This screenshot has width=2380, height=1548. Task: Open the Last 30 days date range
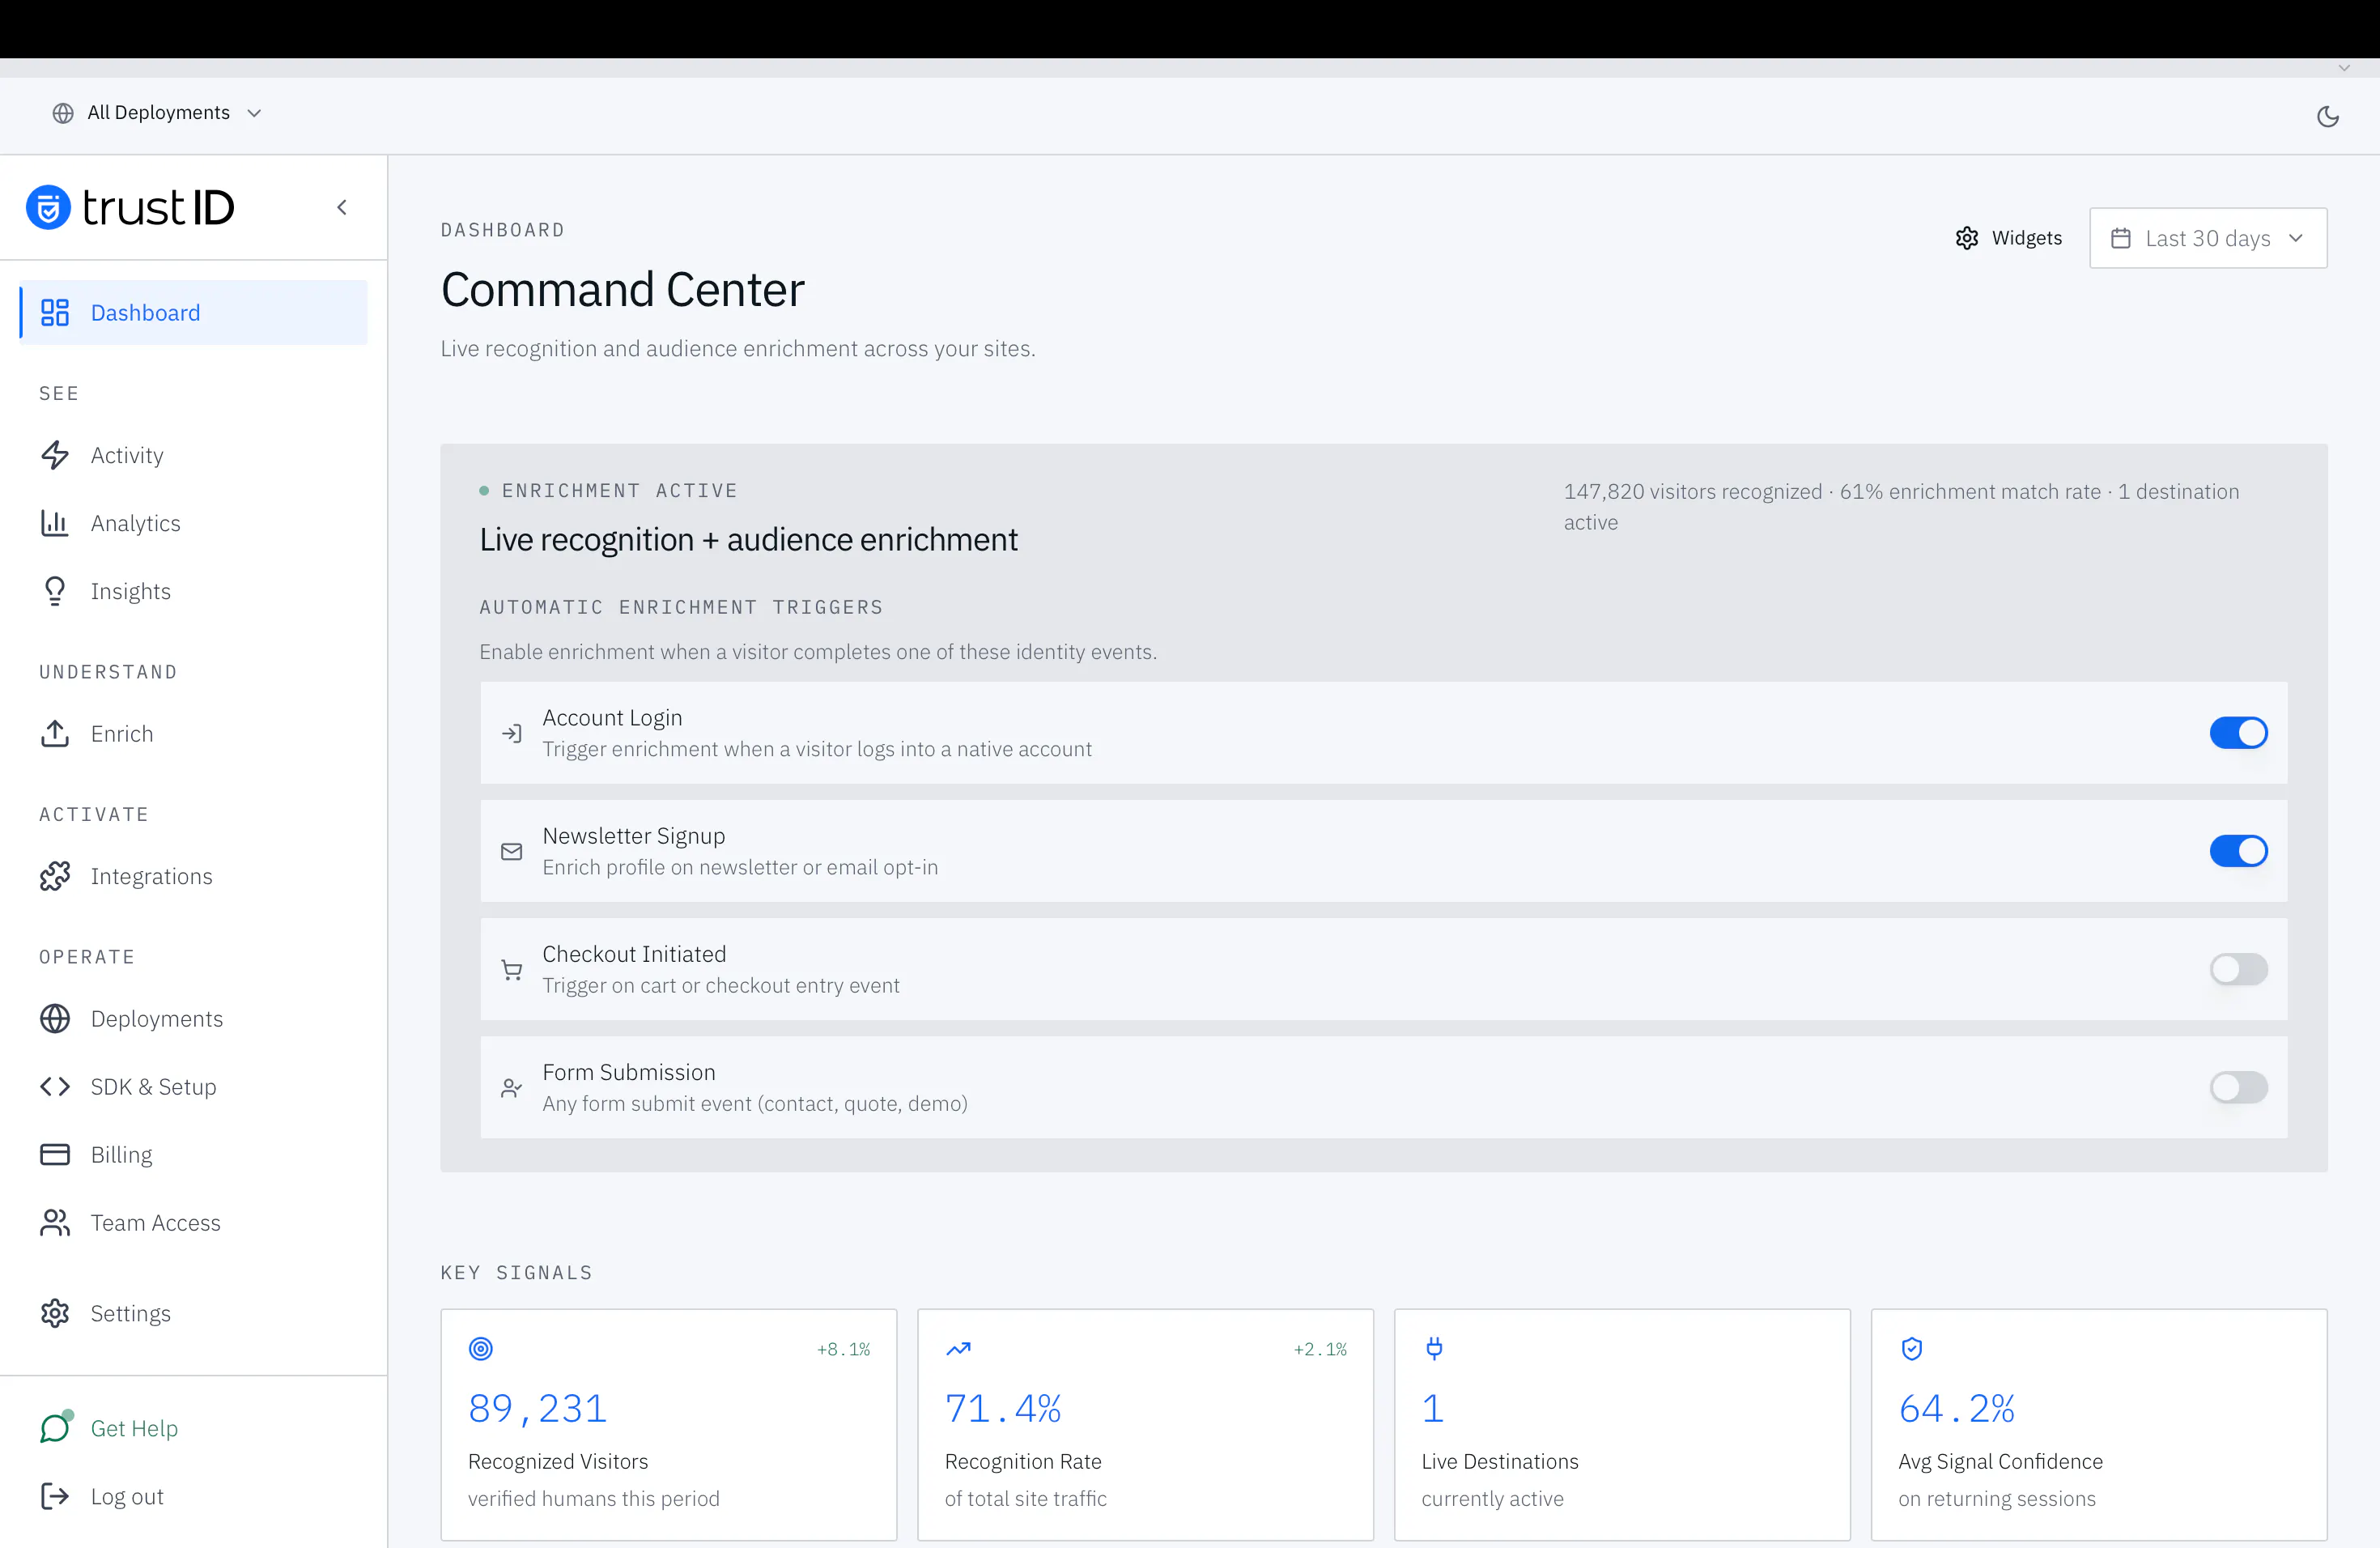(2208, 238)
